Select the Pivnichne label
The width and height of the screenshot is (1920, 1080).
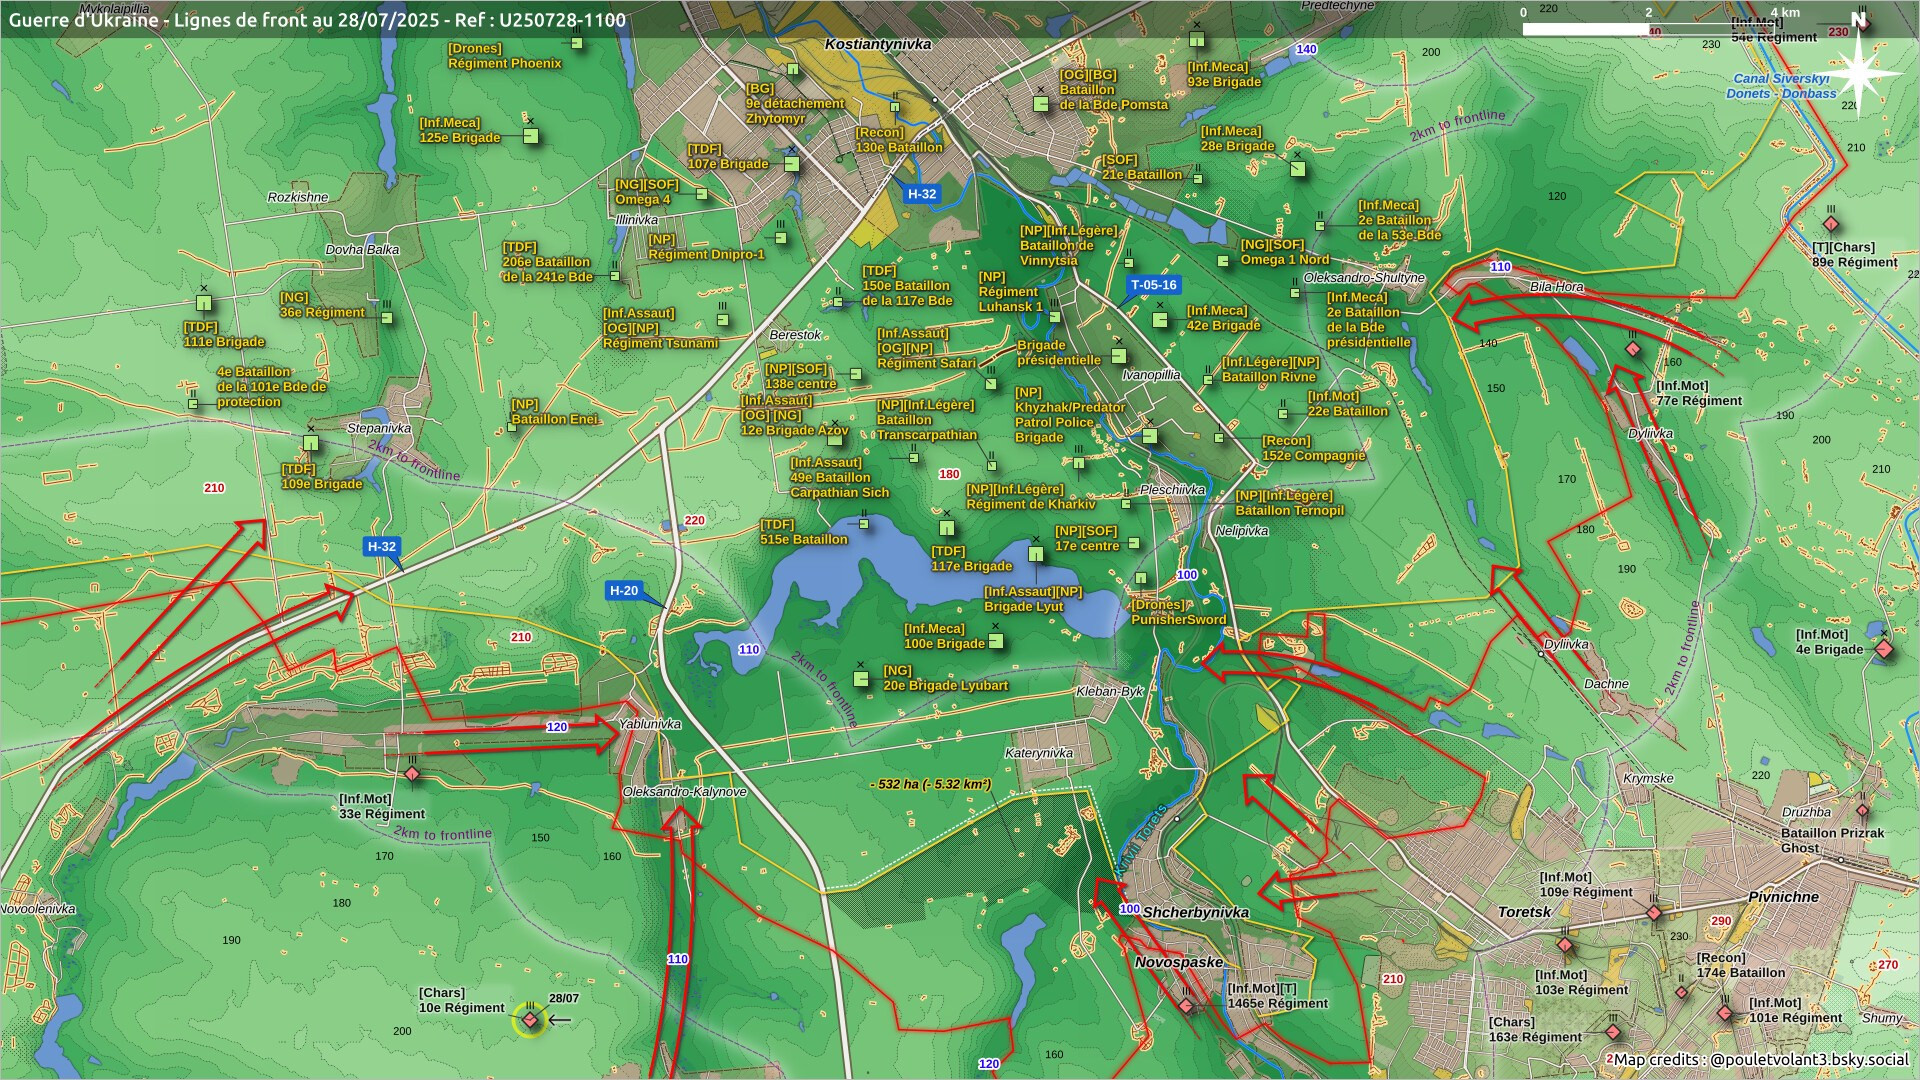click(x=1783, y=897)
